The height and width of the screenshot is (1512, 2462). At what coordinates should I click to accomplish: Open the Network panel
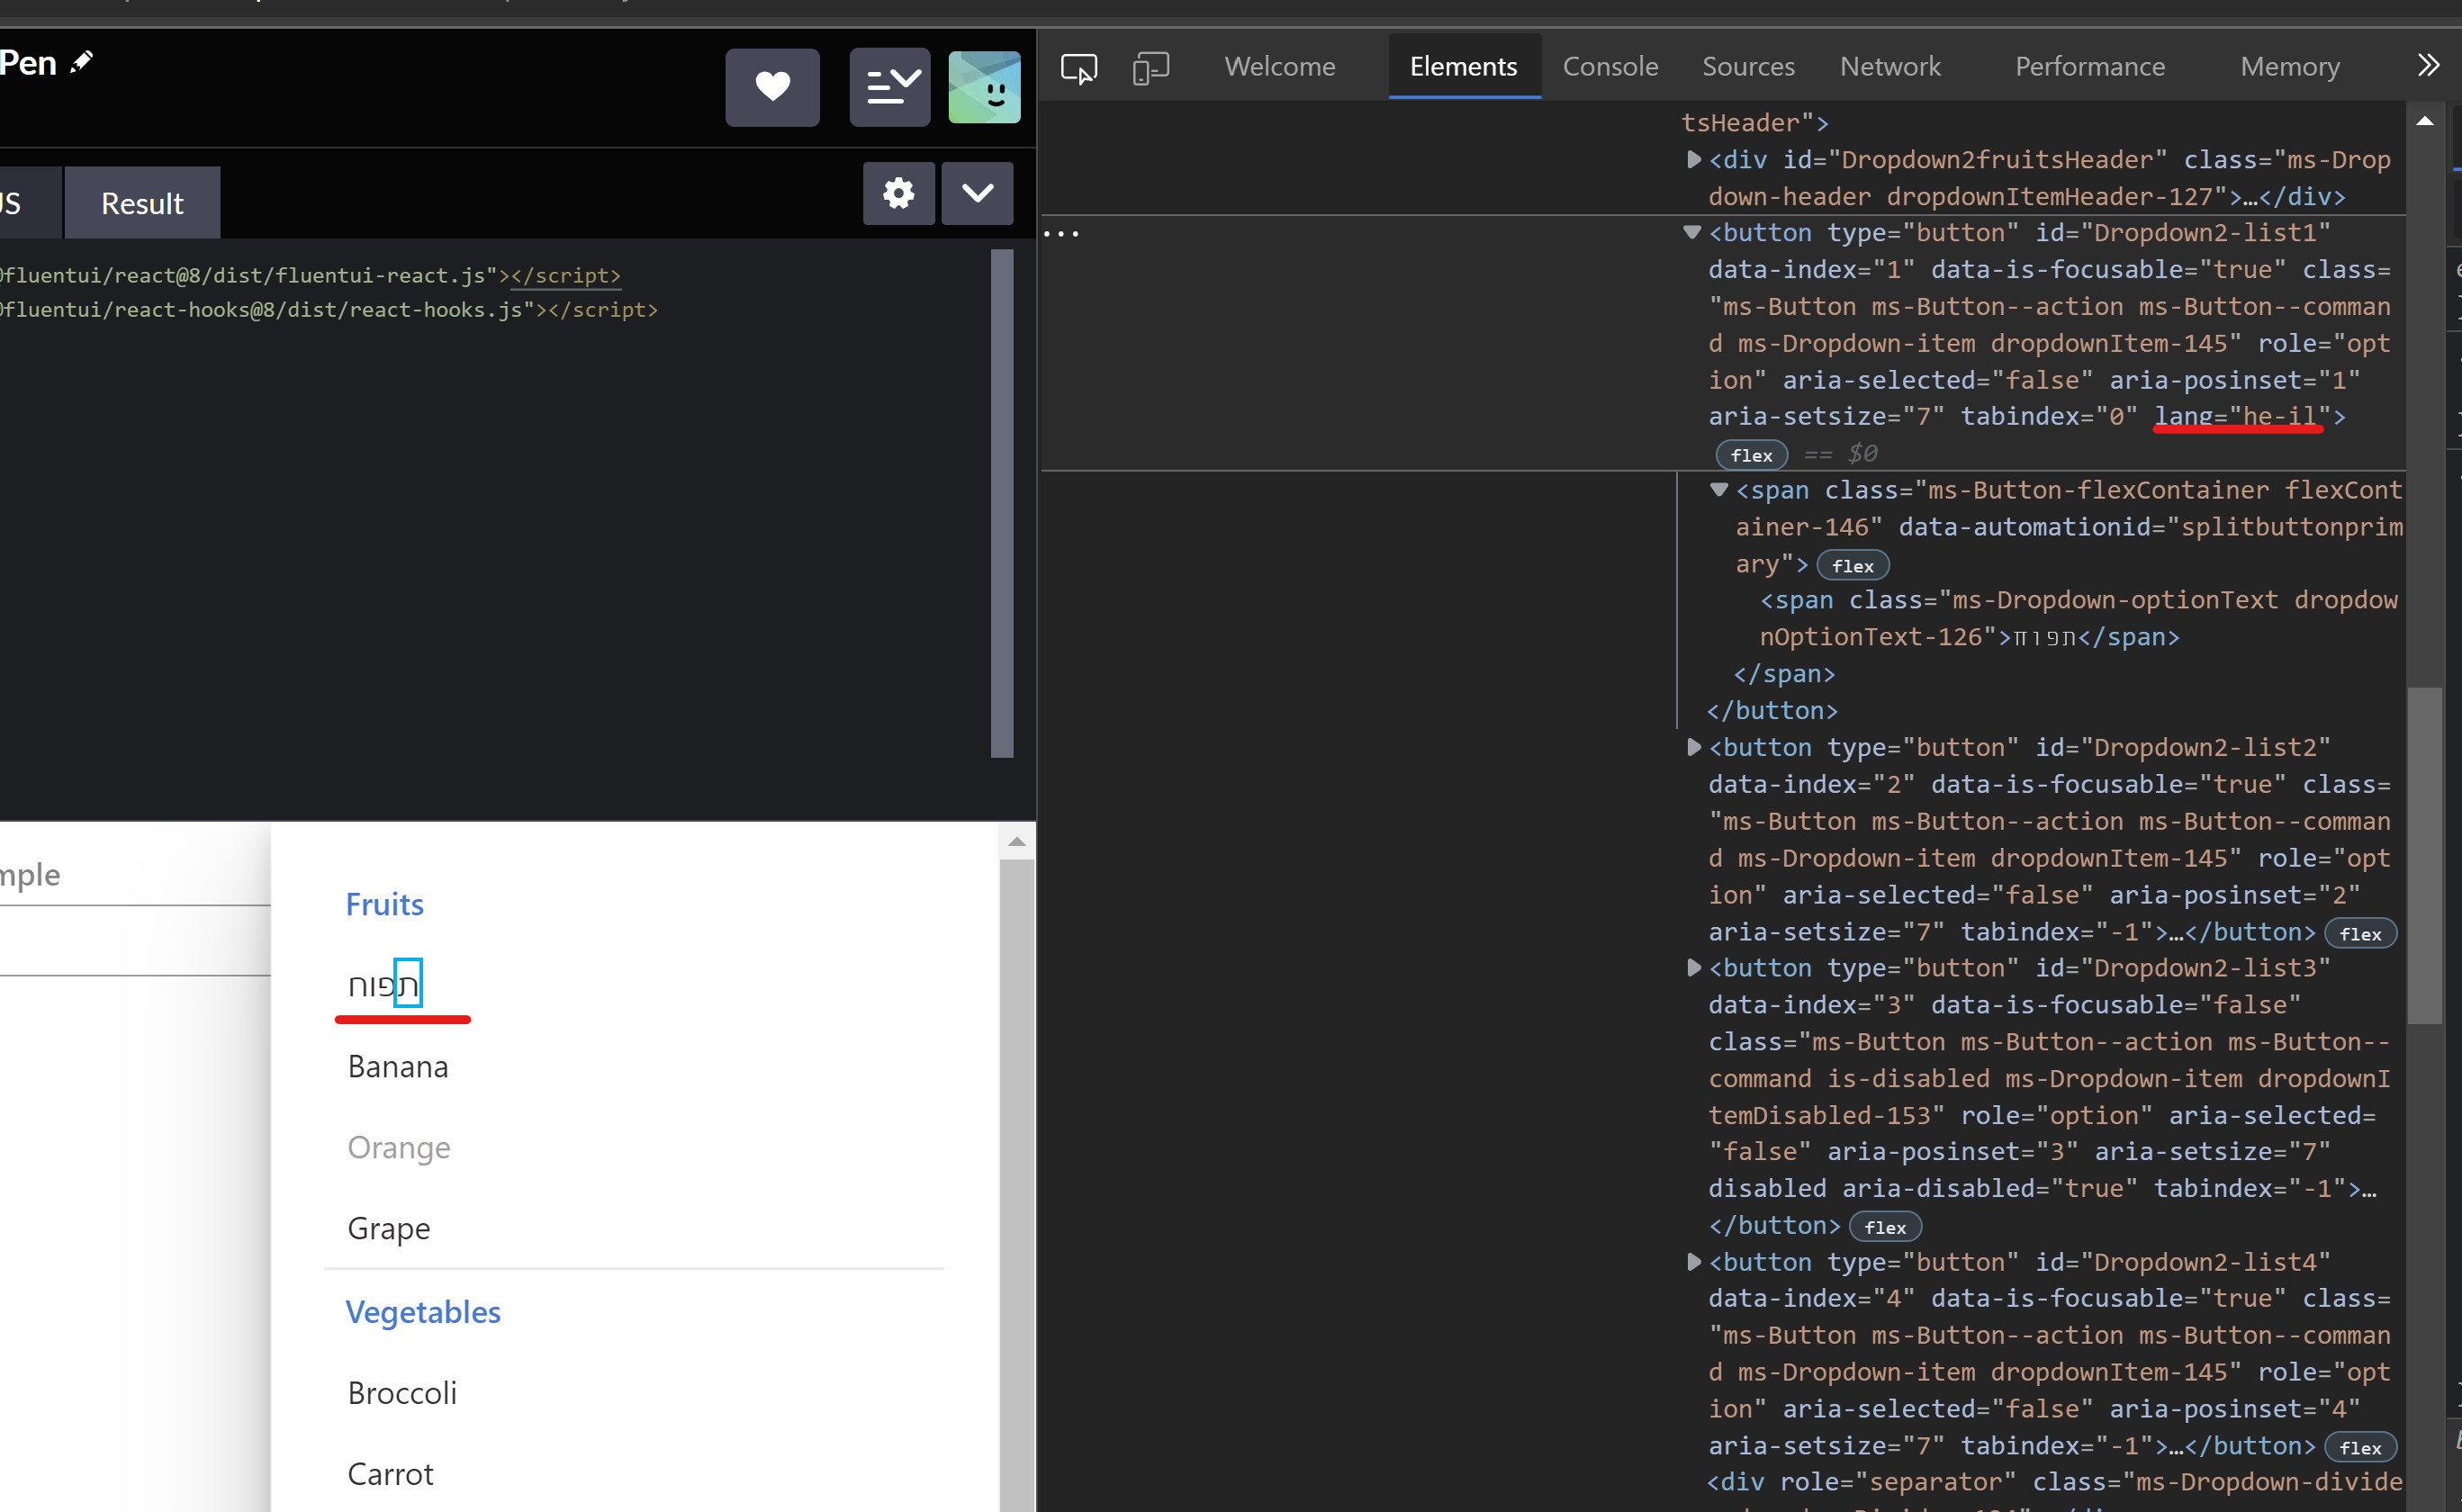coord(1889,66)
